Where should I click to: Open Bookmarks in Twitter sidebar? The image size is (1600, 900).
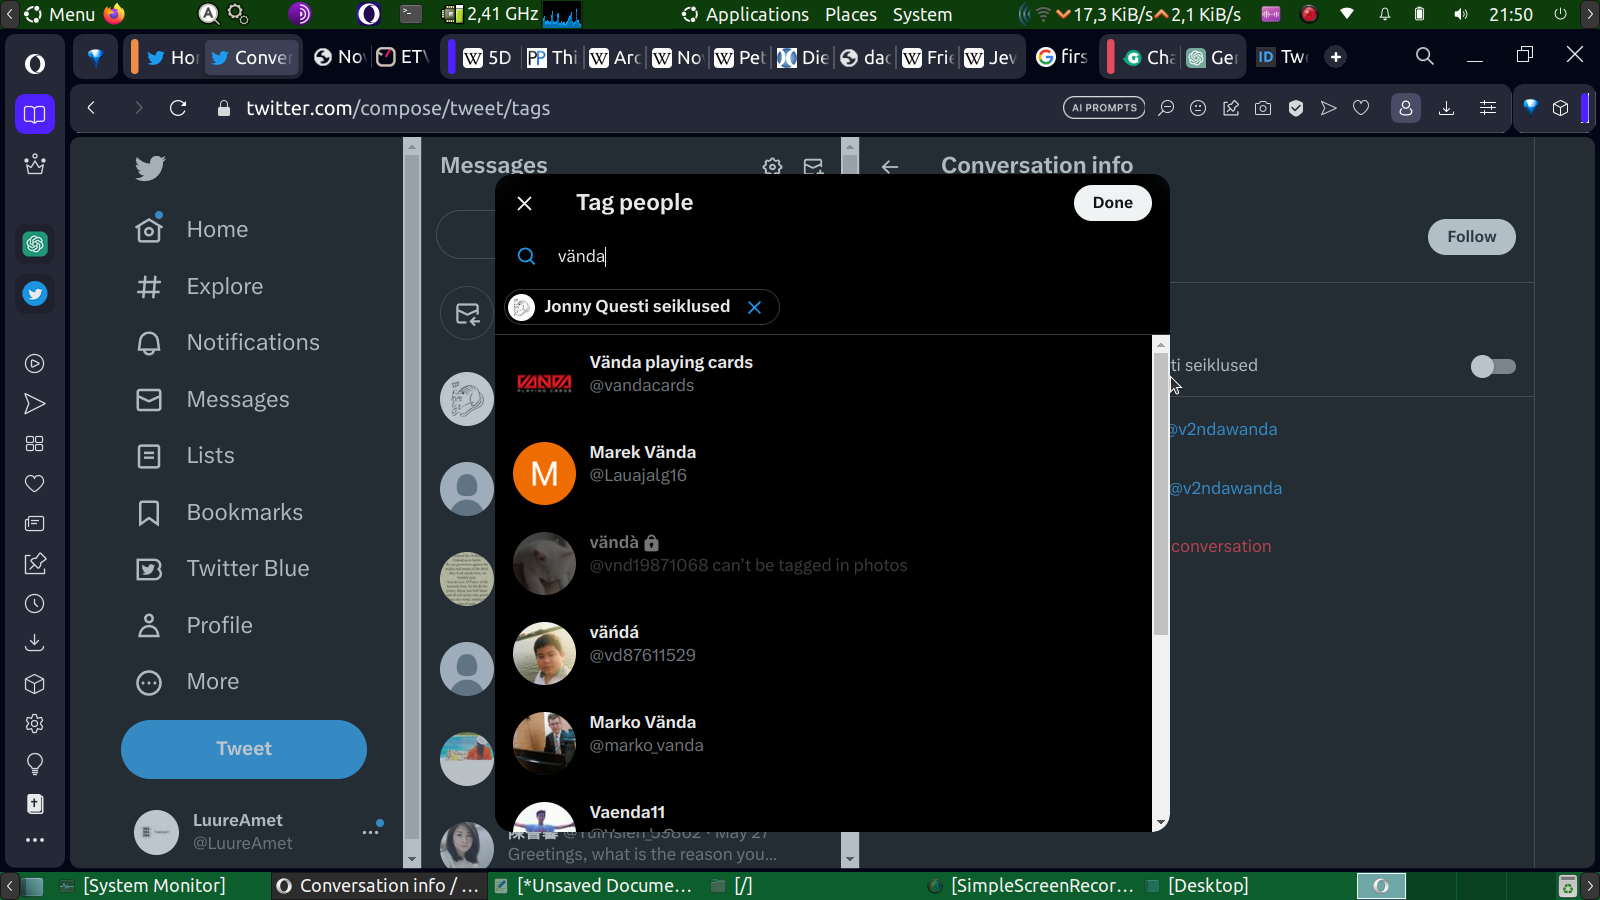[220, 512]
